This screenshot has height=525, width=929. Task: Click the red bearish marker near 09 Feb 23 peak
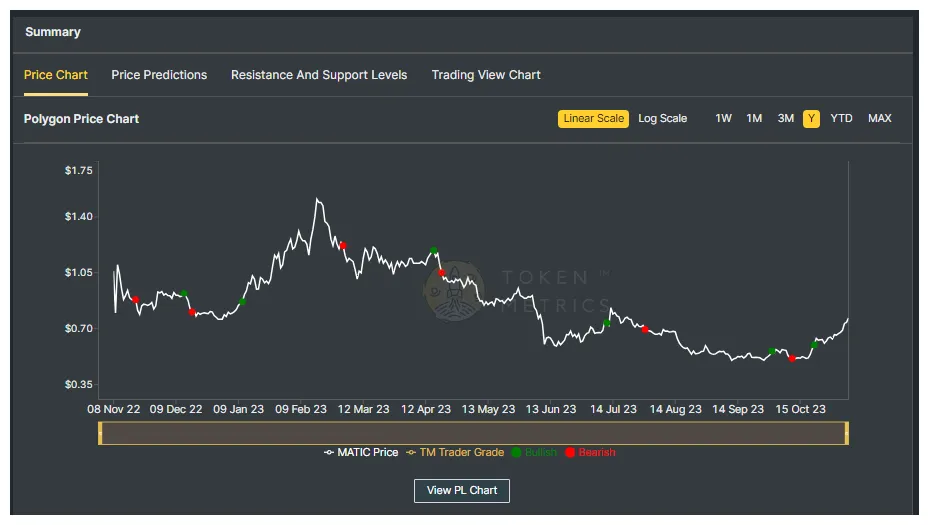[x=343, y=245]
